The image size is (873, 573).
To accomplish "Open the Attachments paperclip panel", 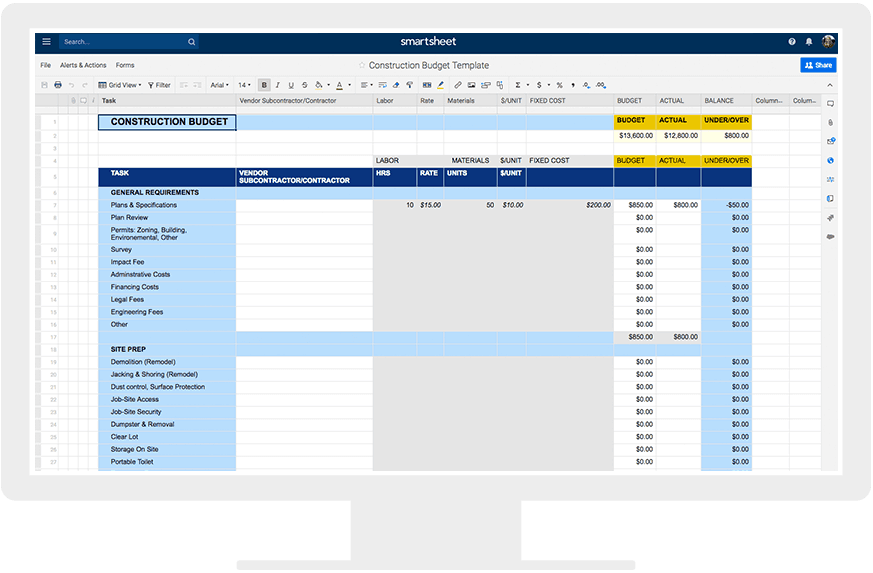I will point(830,122).
